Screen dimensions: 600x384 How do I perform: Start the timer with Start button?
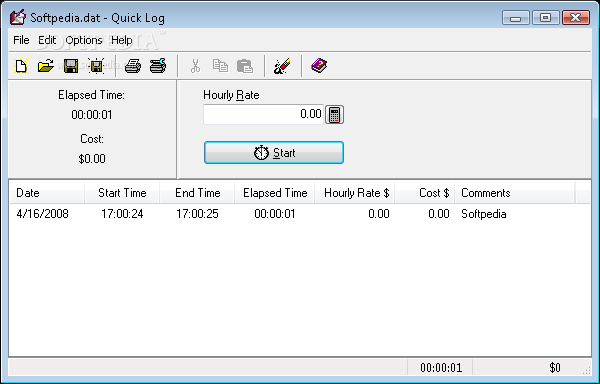(274, 153)
